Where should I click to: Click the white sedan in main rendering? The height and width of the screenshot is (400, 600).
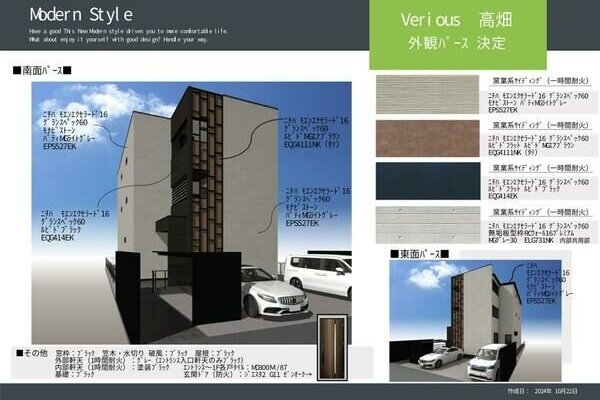[275, 292]
